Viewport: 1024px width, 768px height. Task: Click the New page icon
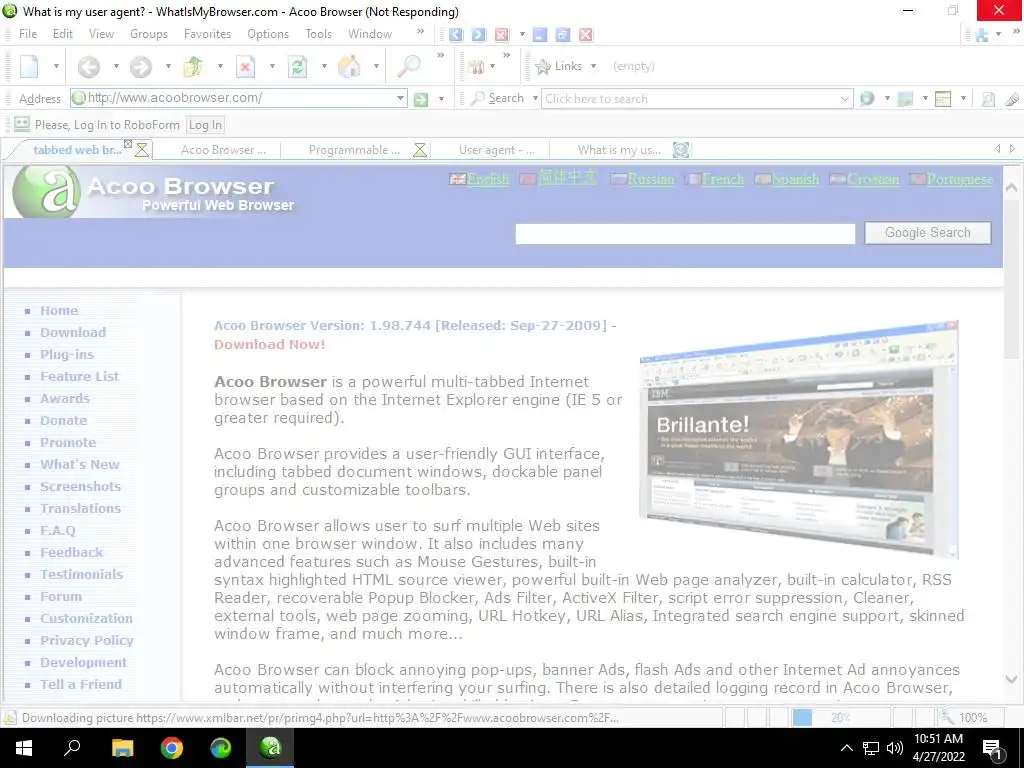[x=29, y=66]
